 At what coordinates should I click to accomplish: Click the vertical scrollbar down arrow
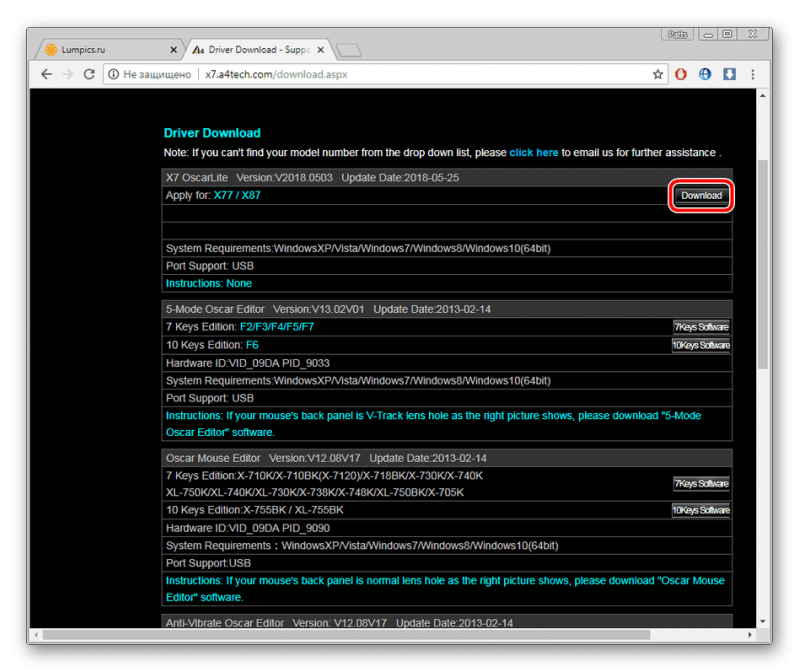click(x=763, y=621)
